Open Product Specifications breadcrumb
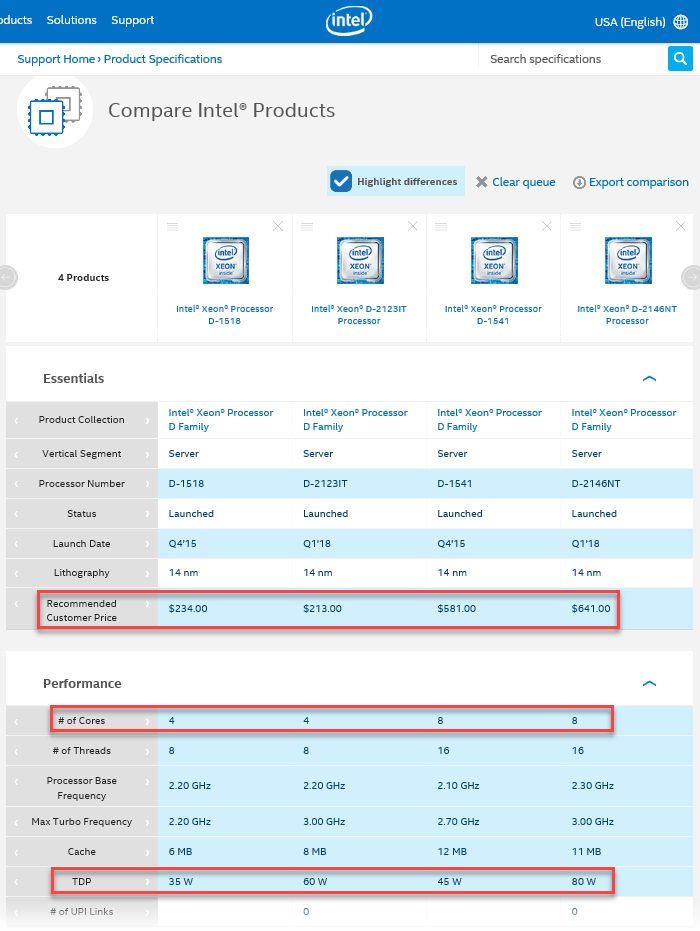Image resolution: width=700 pixels, height=931 pixels. [x=163, y=59]
